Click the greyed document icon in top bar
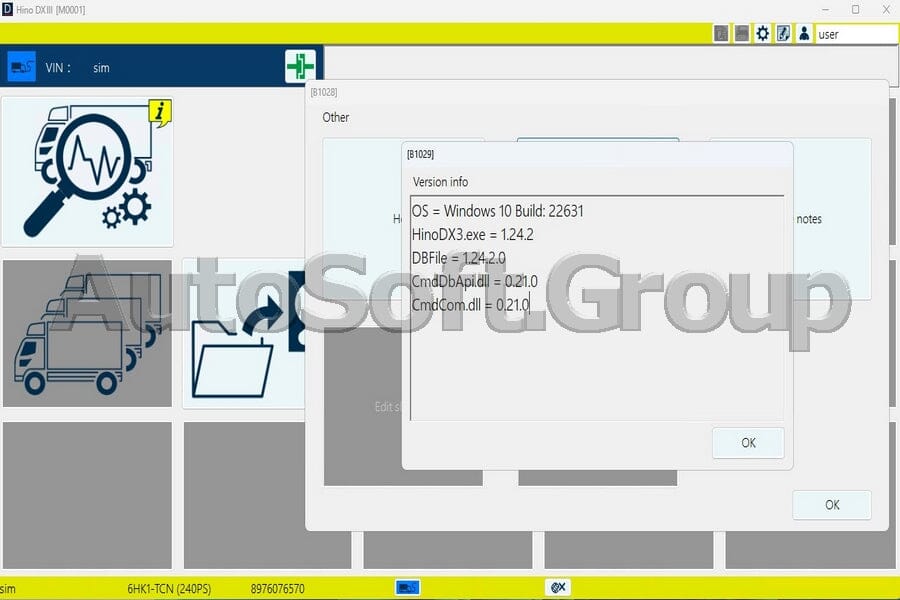900x600 pixels. pyautogui.click(x=721, y=34)
